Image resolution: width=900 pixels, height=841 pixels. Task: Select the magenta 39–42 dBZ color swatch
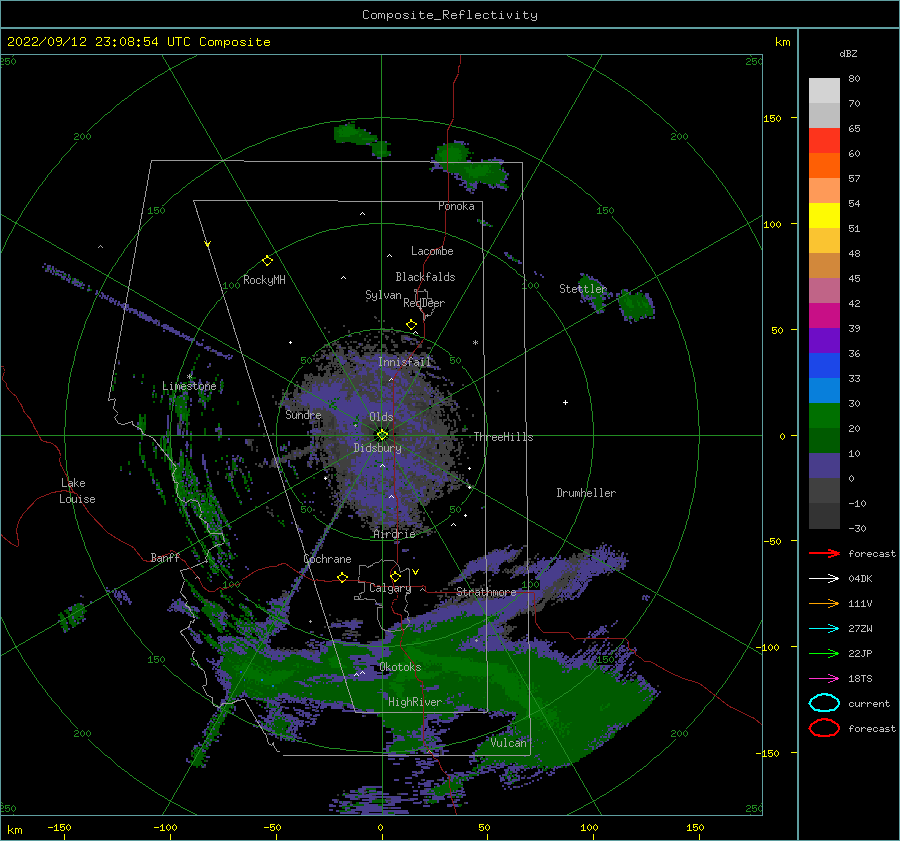click(824, 316)
